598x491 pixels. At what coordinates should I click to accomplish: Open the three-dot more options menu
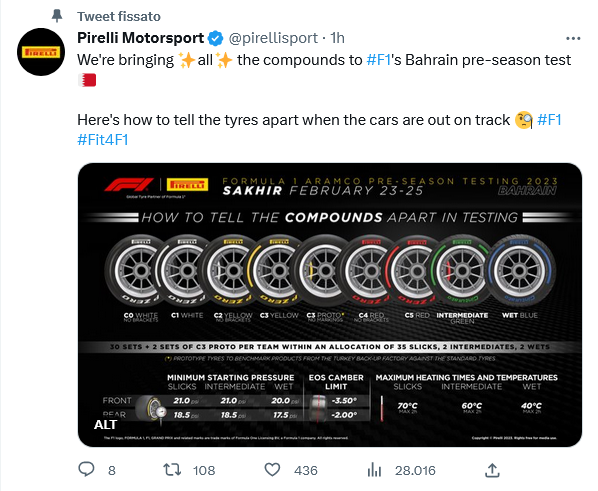point(573,38)
